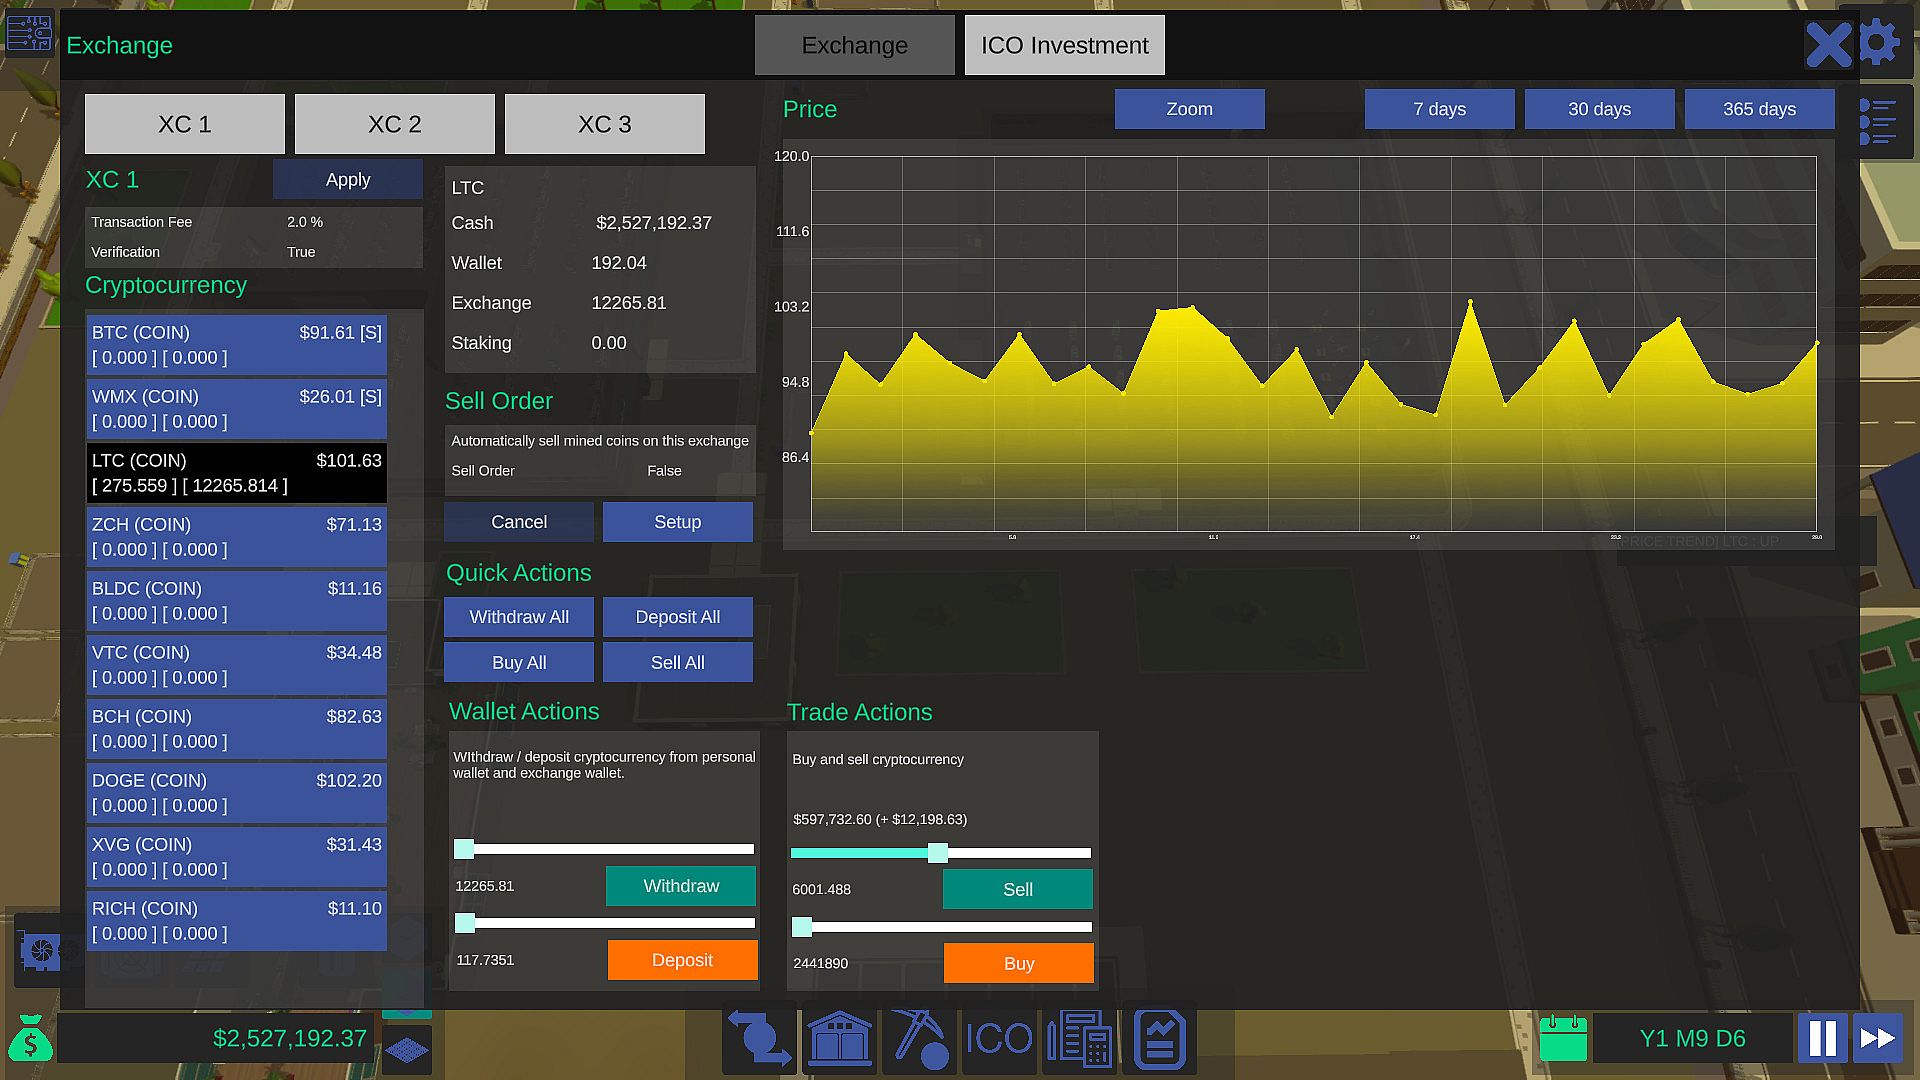Viewport: 1920px width, 1080px height.
Task: Click the sell amount slider handle
Action: 937,853
